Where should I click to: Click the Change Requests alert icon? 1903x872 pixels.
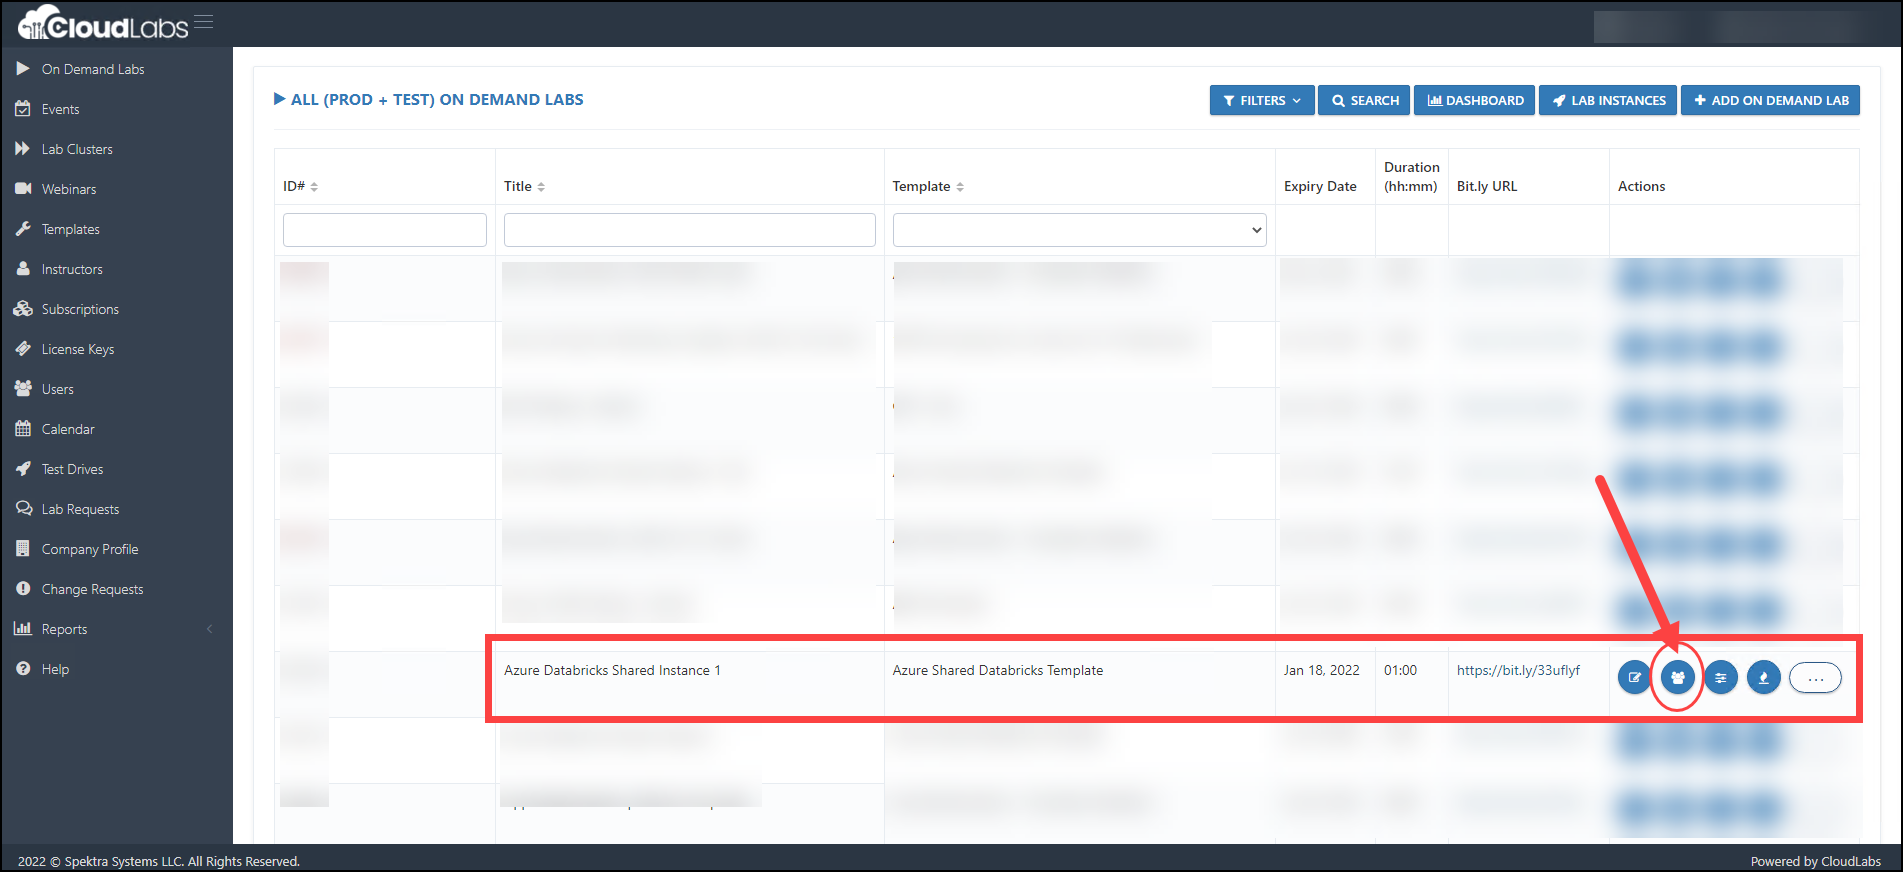[x=23, y=589]
